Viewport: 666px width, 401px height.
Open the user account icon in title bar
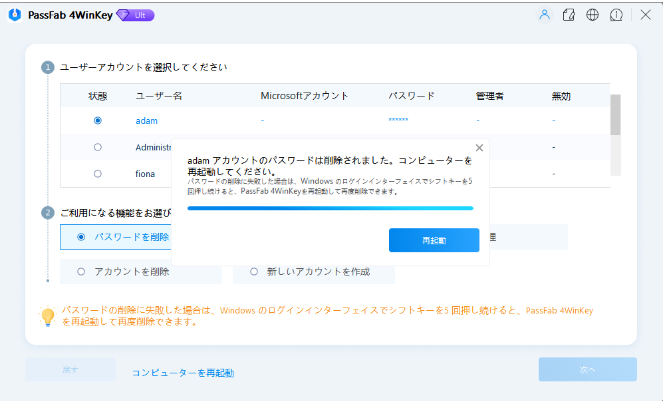(545, 15)
